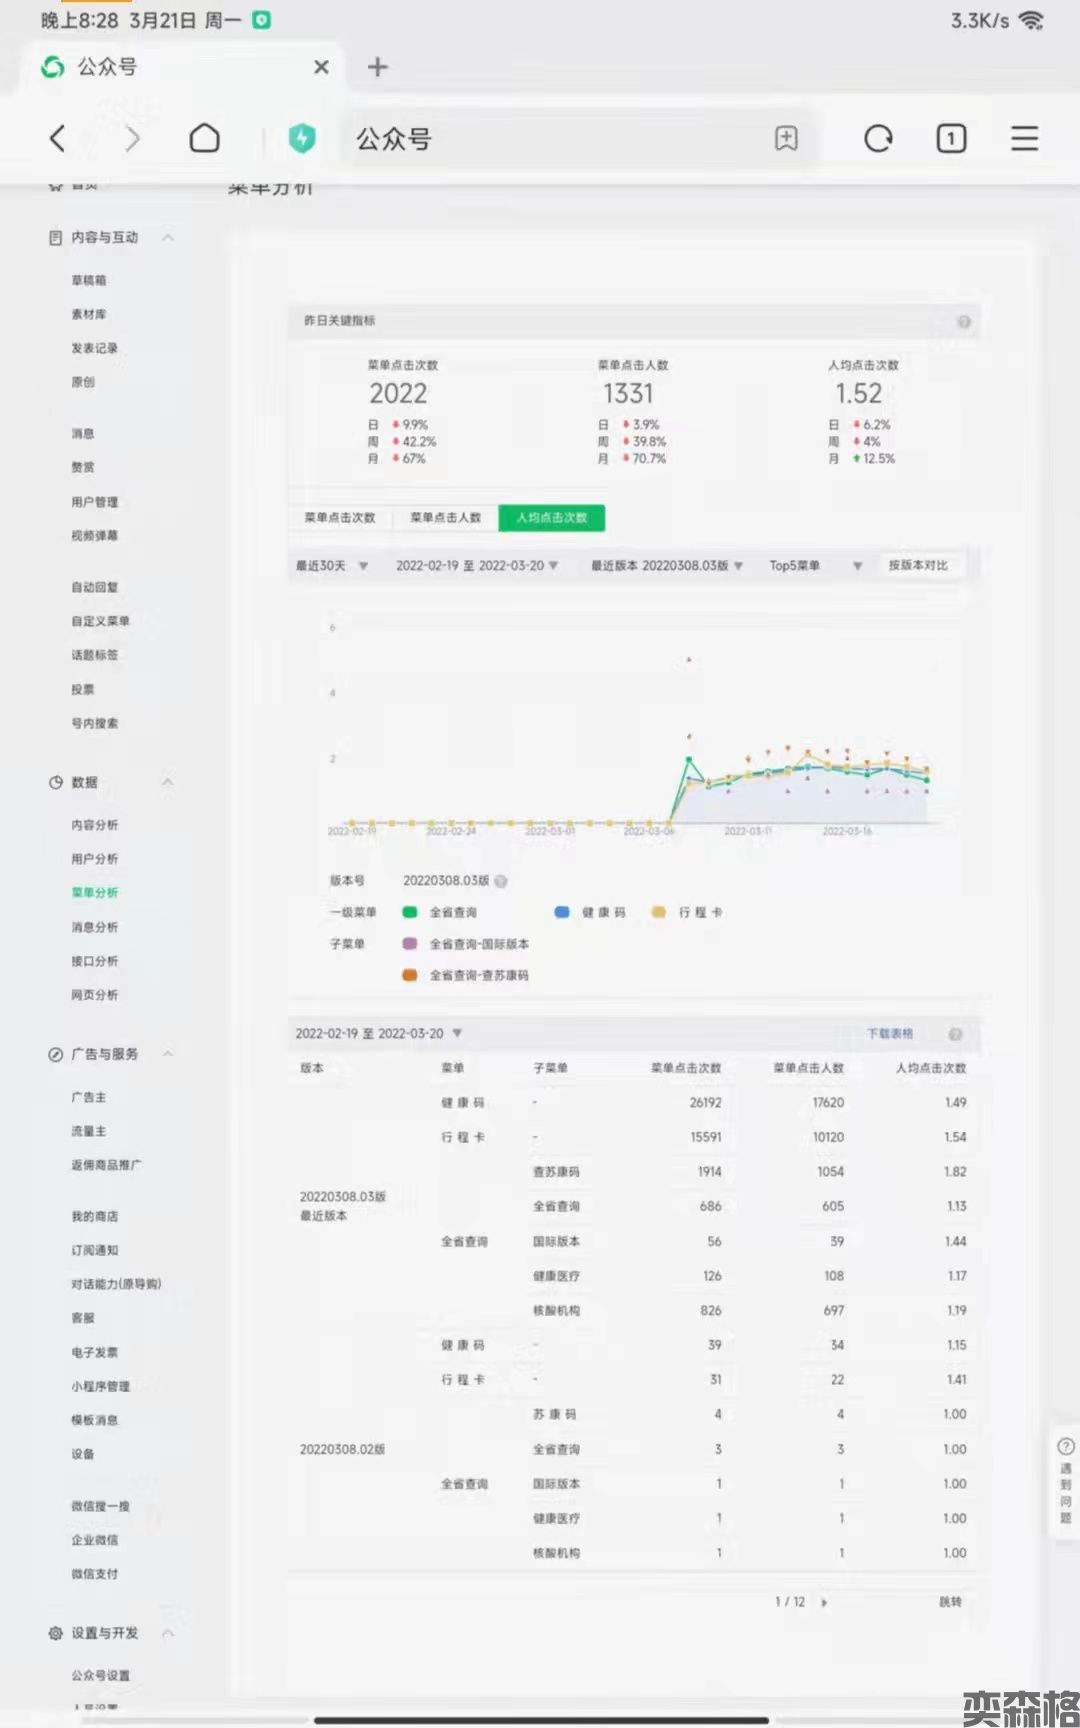
Task: Click 下载表格 download link
Action: point(889,1033)
